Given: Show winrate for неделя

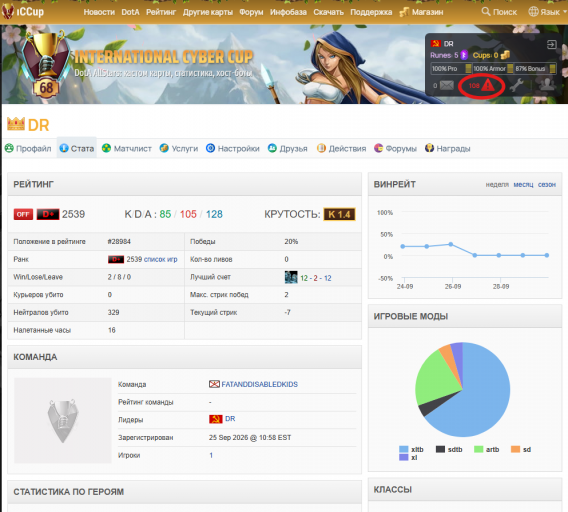Looking at the screenshot, I should coord(497,184).
